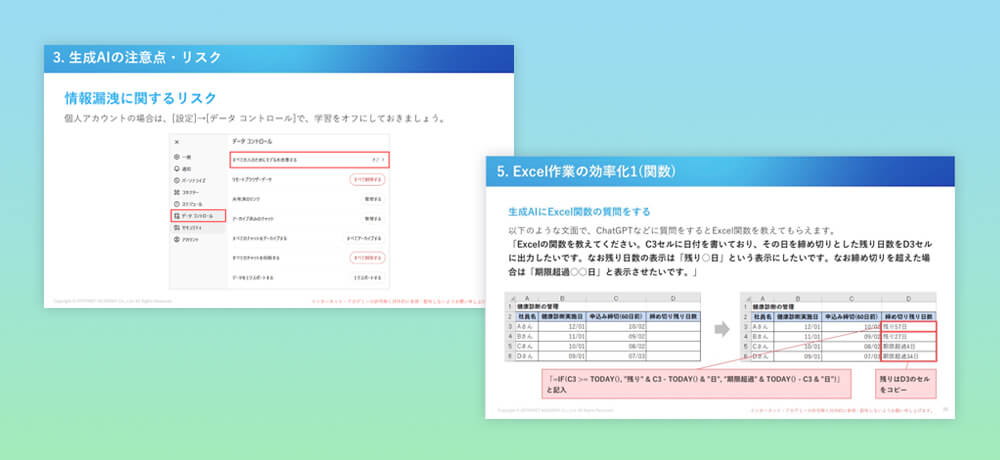Click 締め切り残り日数 header in right table

point(909,316)
